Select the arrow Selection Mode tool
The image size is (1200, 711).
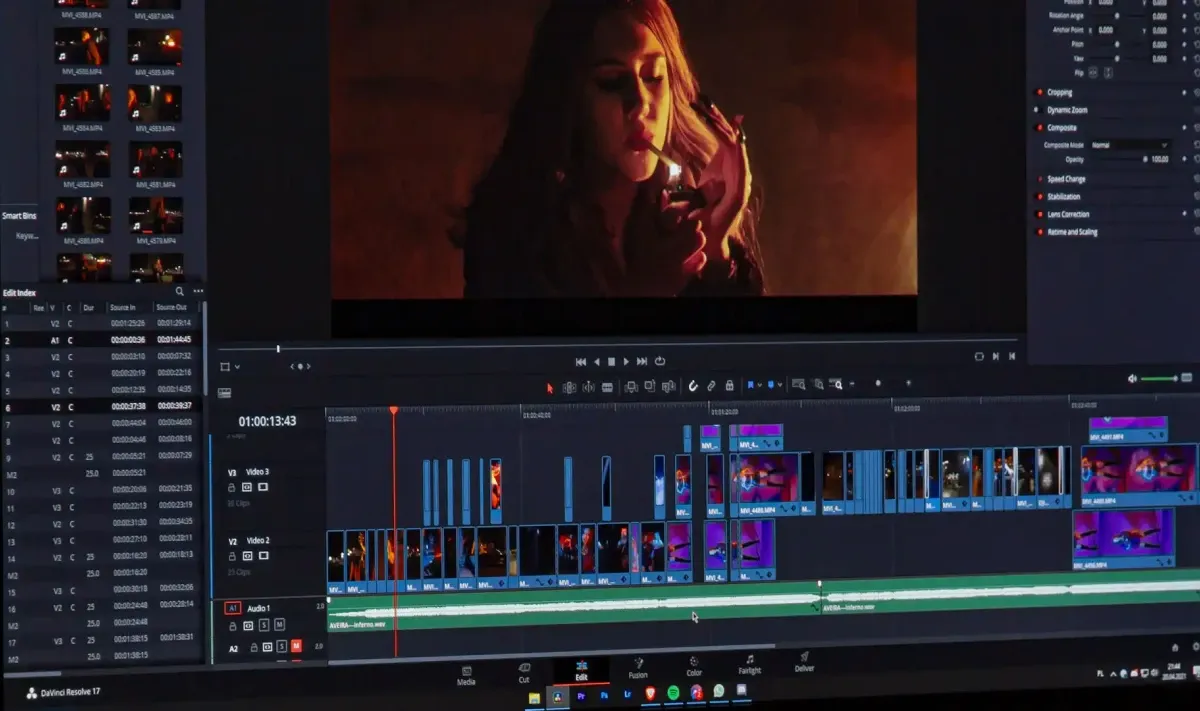tap(549, 387)
